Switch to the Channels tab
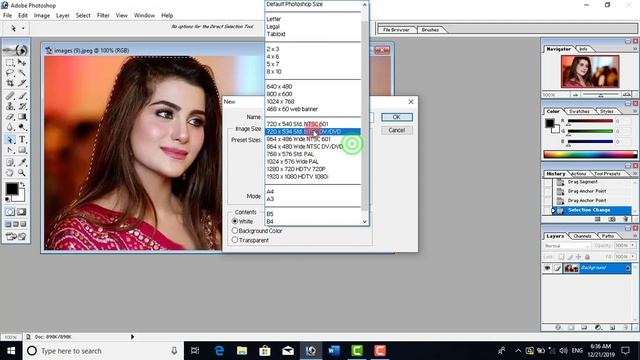Image resolution: width=640 pixels, height=360 pixels. [582, 236]
